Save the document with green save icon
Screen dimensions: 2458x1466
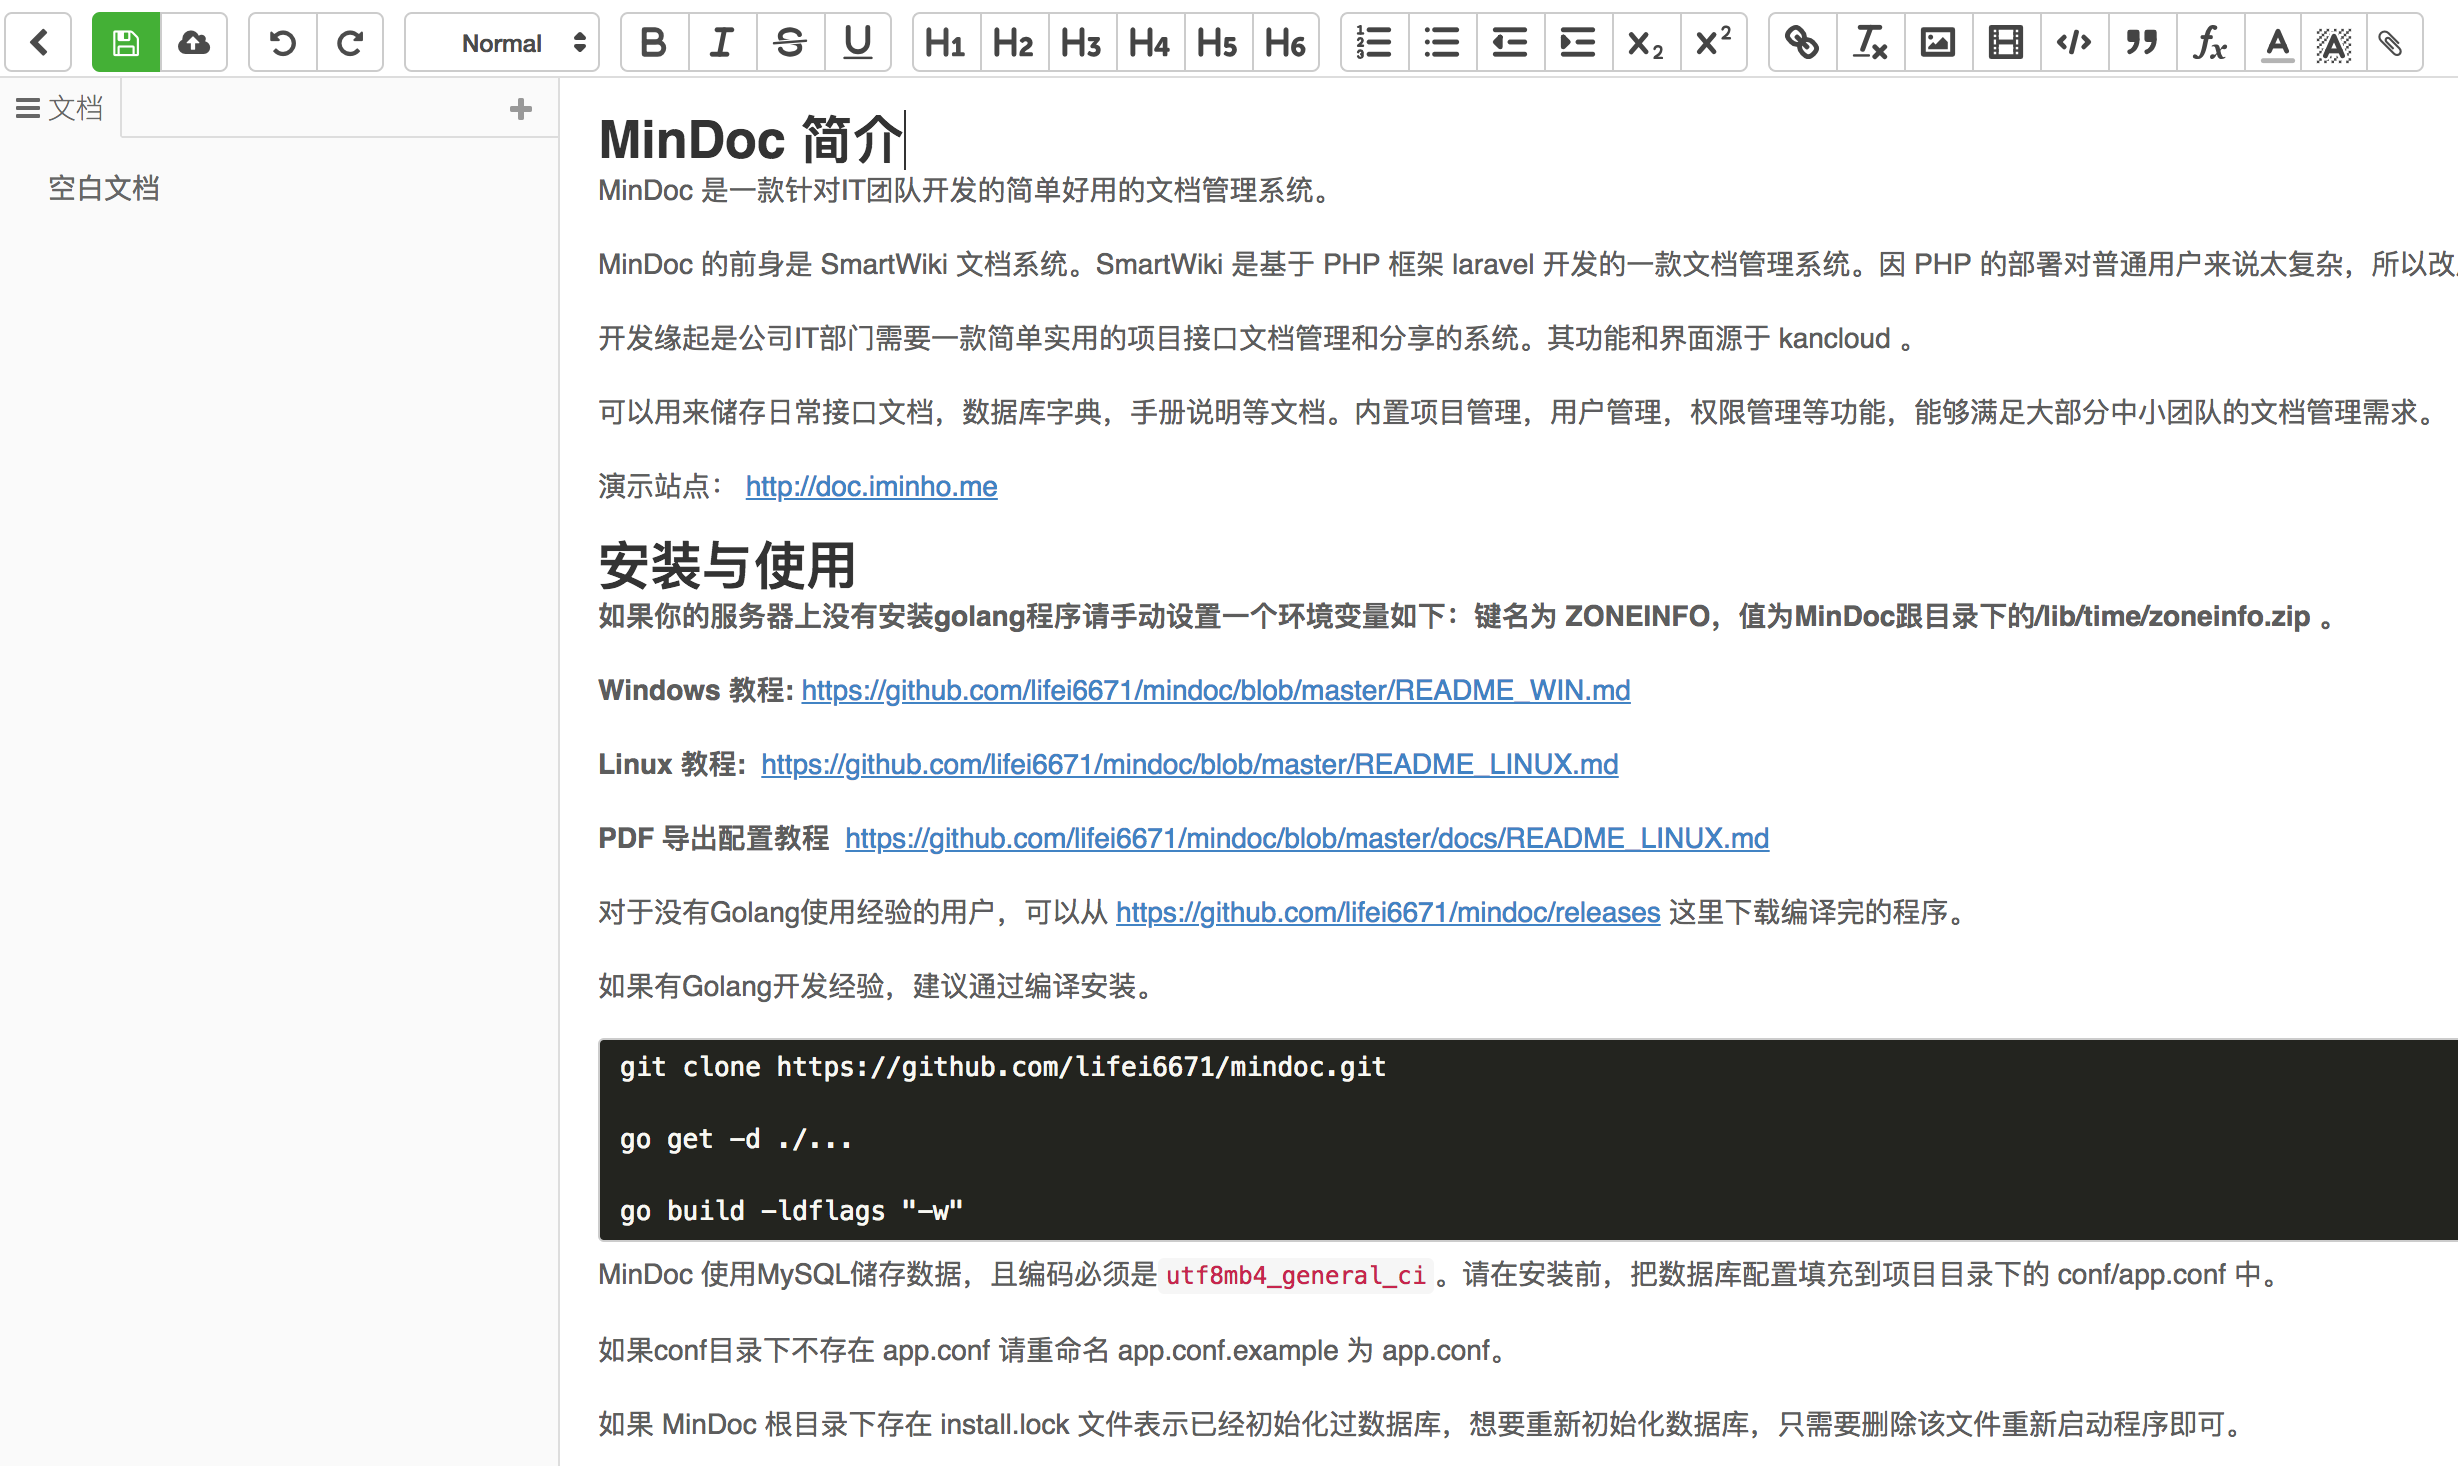coord(124,42)
